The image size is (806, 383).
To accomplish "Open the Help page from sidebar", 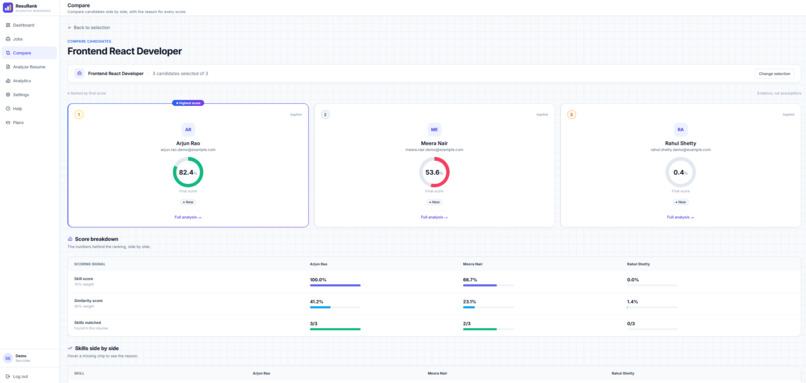I will click(29, 108).
